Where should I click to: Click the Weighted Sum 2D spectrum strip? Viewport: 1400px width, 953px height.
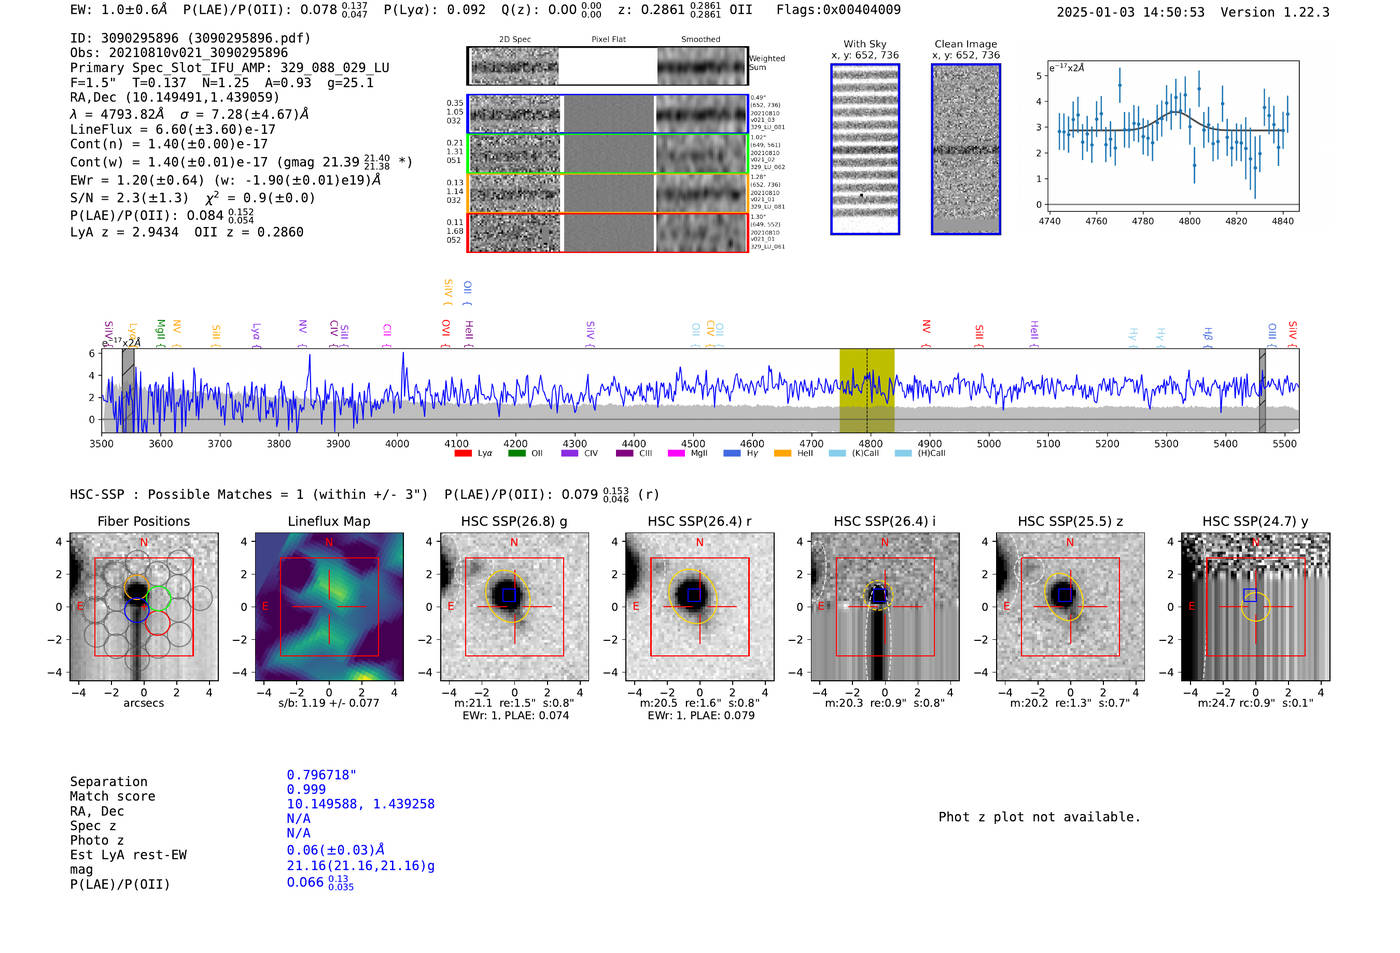click(607, 66)
